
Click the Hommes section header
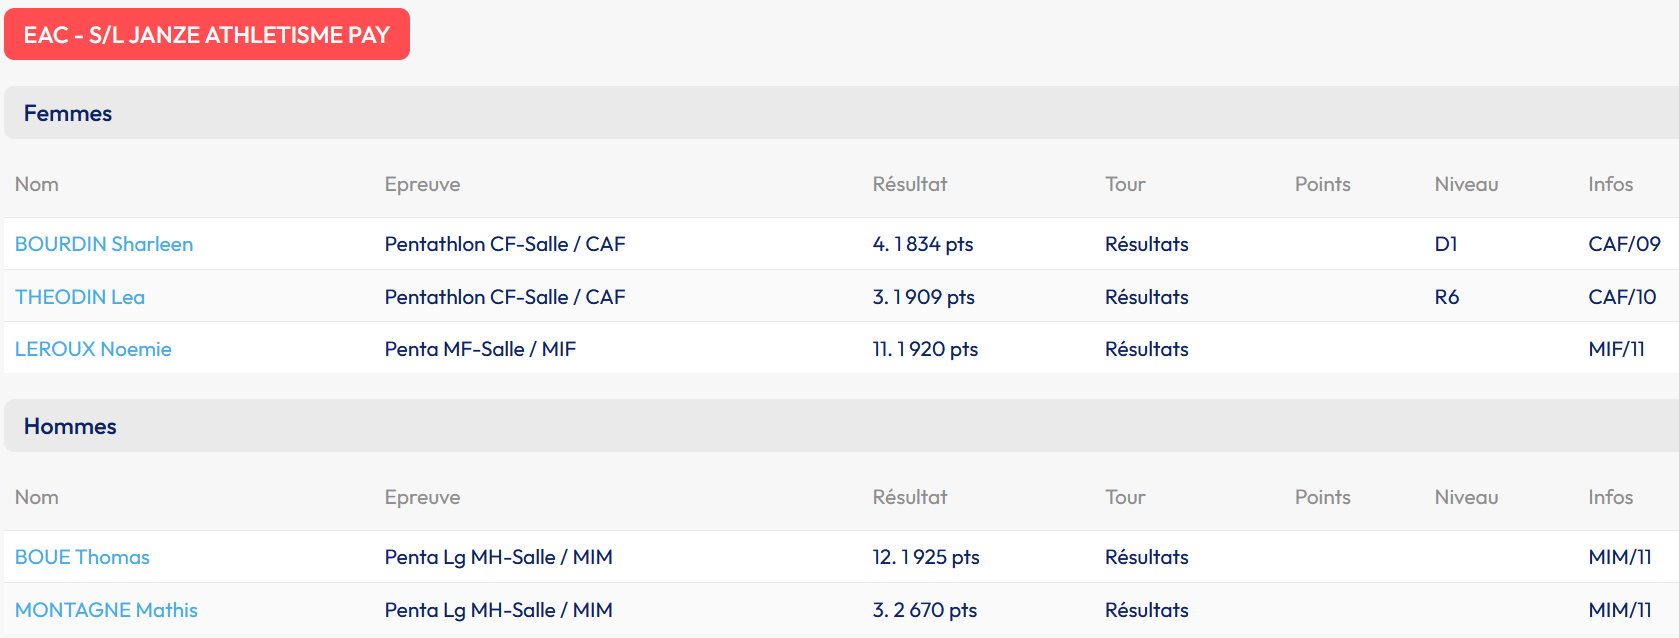(70, 426)
